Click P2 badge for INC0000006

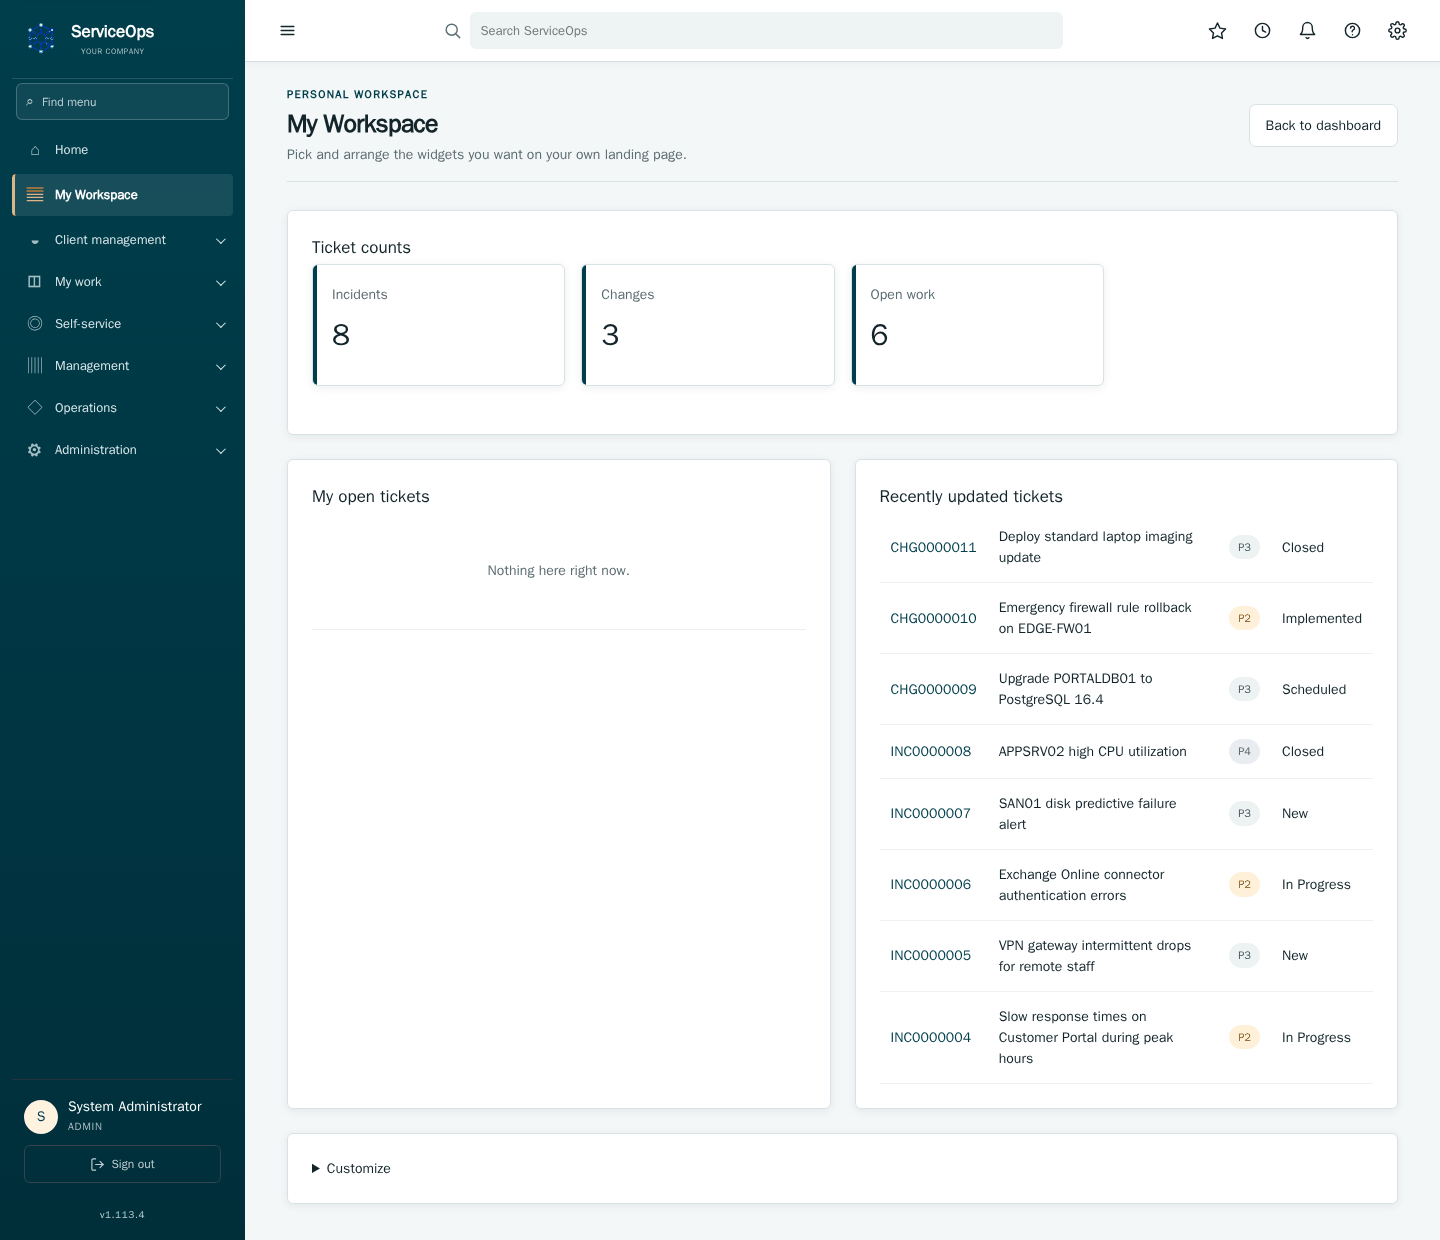1244,884
